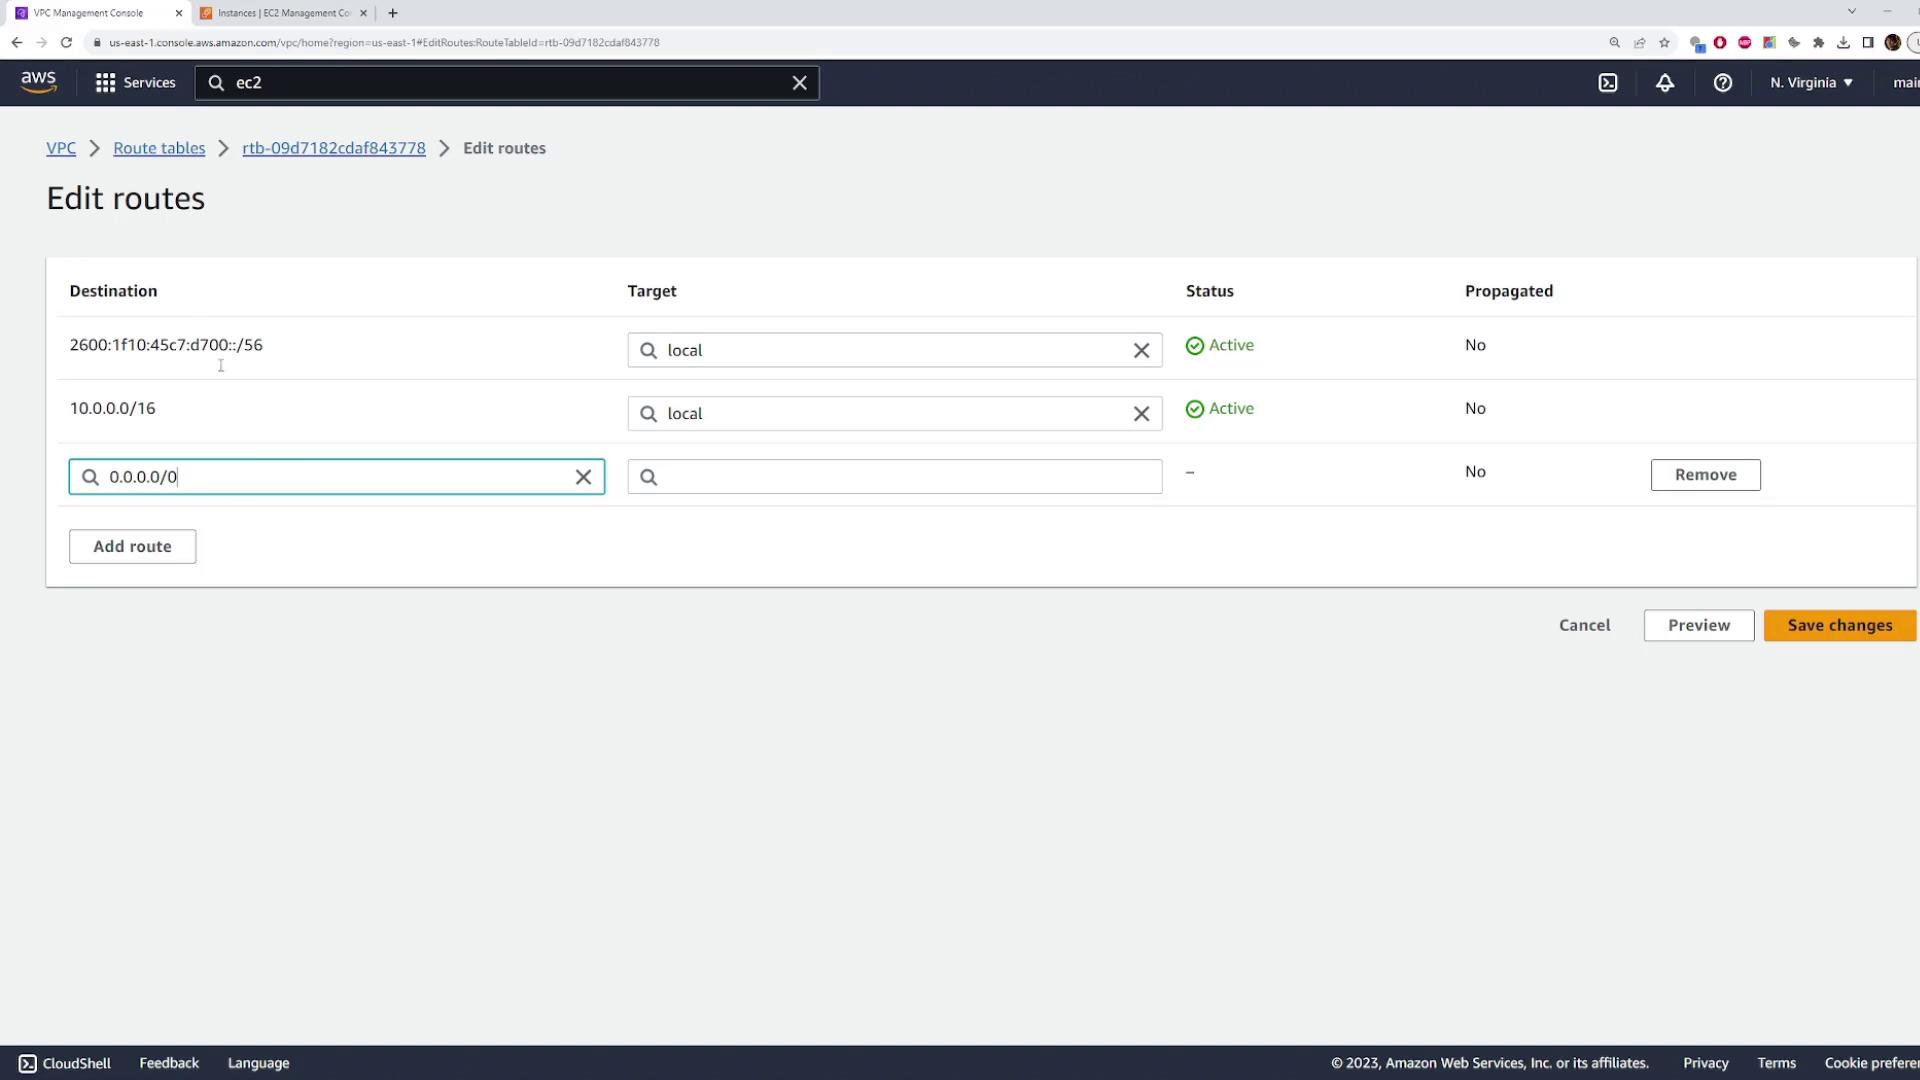Go to Route tables breadcrumb link
This screenshot has width=1920, height=1080.
click(x=159, y=148)
